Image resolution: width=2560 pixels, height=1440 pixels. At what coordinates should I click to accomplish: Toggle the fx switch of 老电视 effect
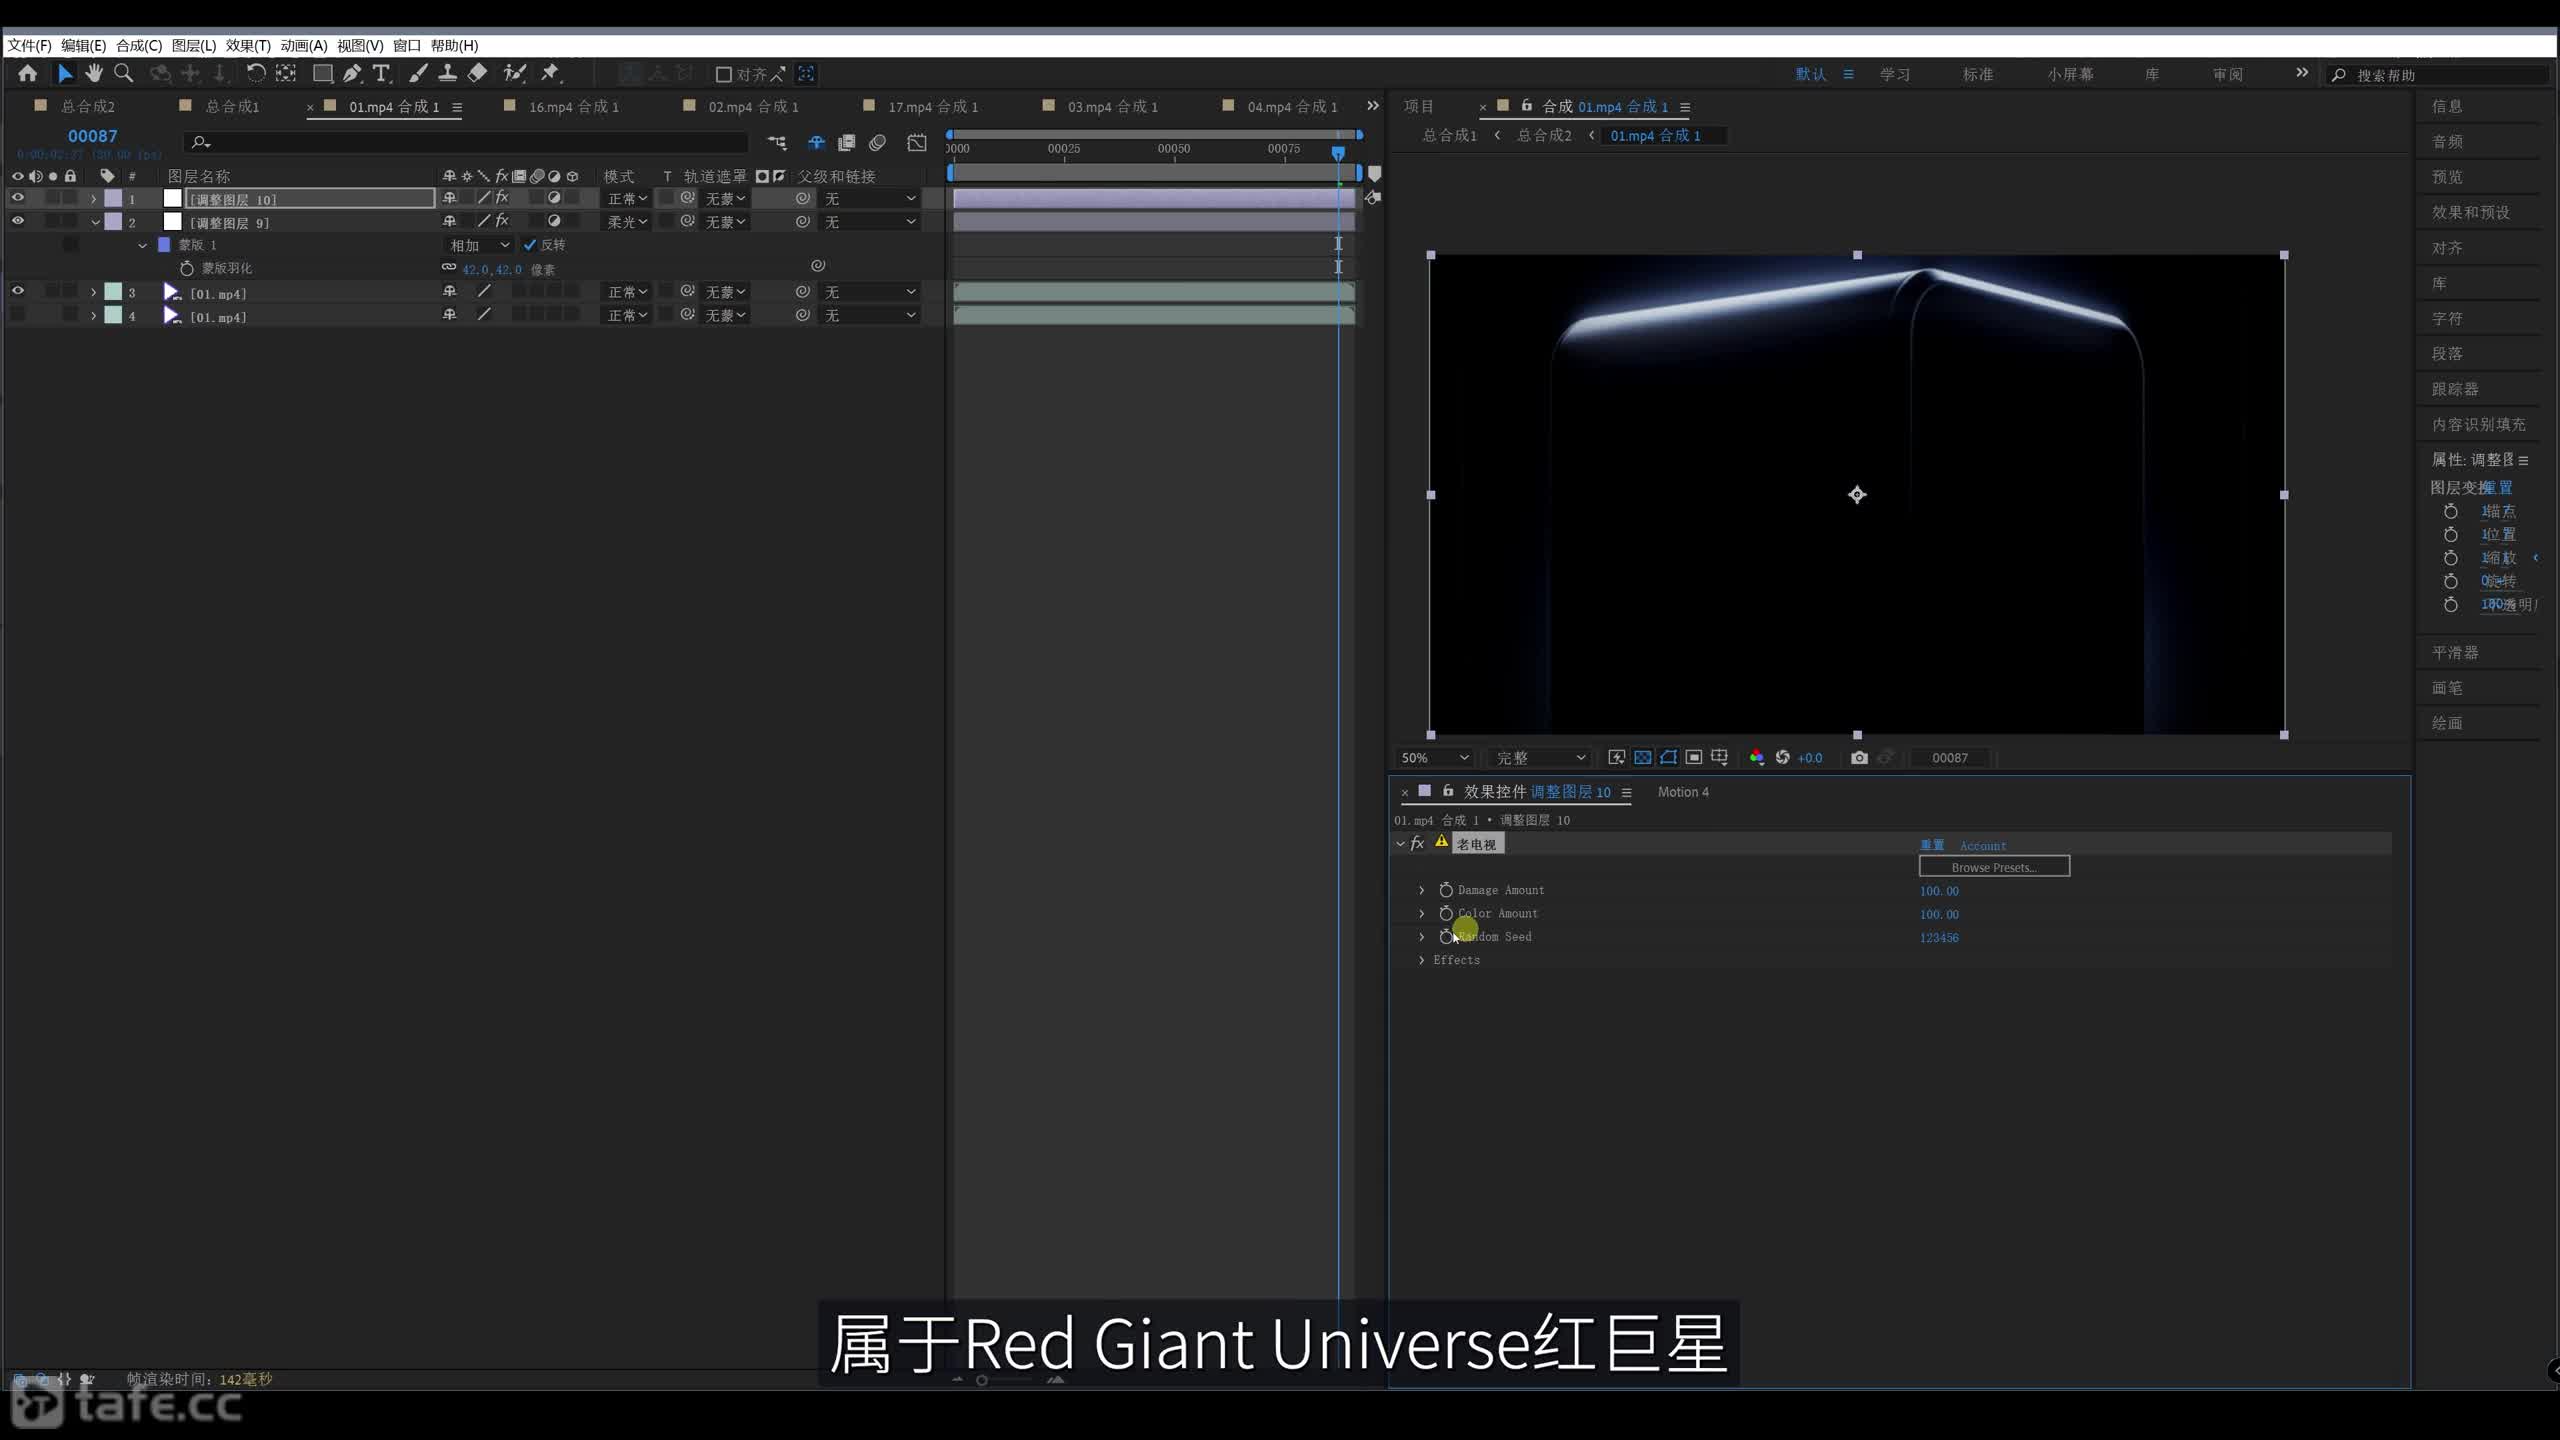click(x=1417, y=844)
